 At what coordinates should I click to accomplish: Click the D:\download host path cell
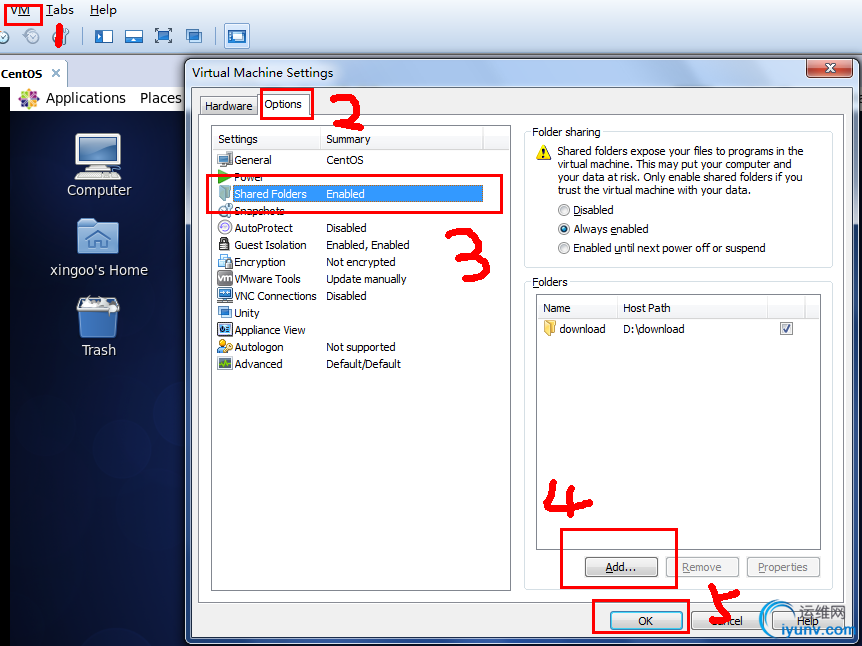coord(654,329)
